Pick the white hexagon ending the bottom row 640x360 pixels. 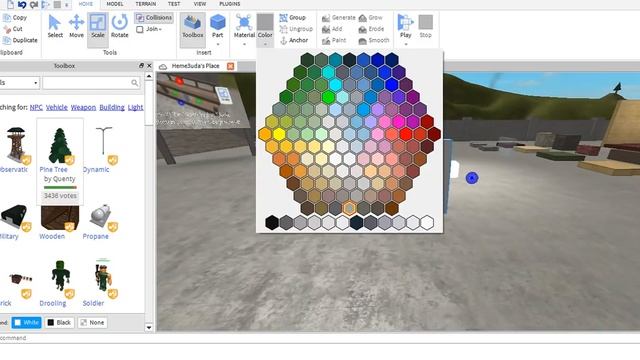[x=427, y=222]
